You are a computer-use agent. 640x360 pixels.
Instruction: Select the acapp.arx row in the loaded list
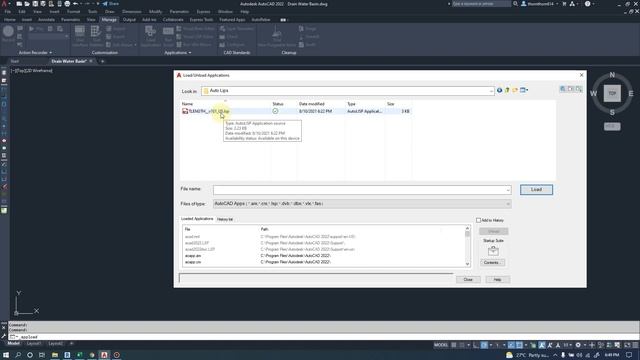[325, 256]
